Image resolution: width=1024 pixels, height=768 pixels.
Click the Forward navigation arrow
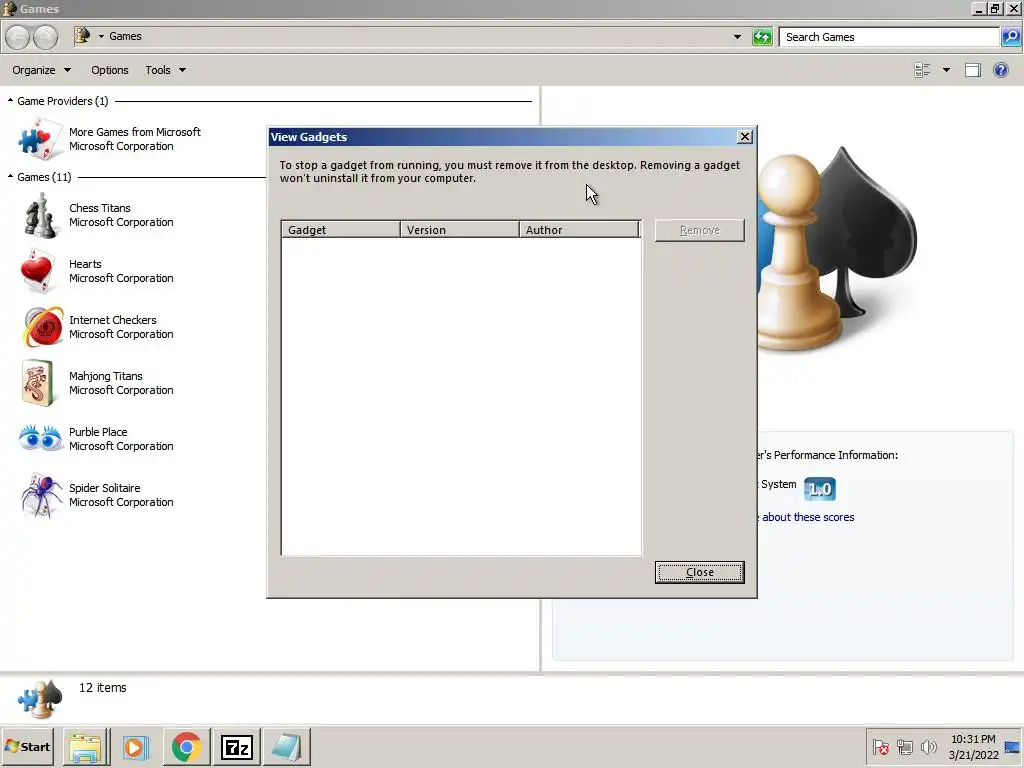[44, 37]
